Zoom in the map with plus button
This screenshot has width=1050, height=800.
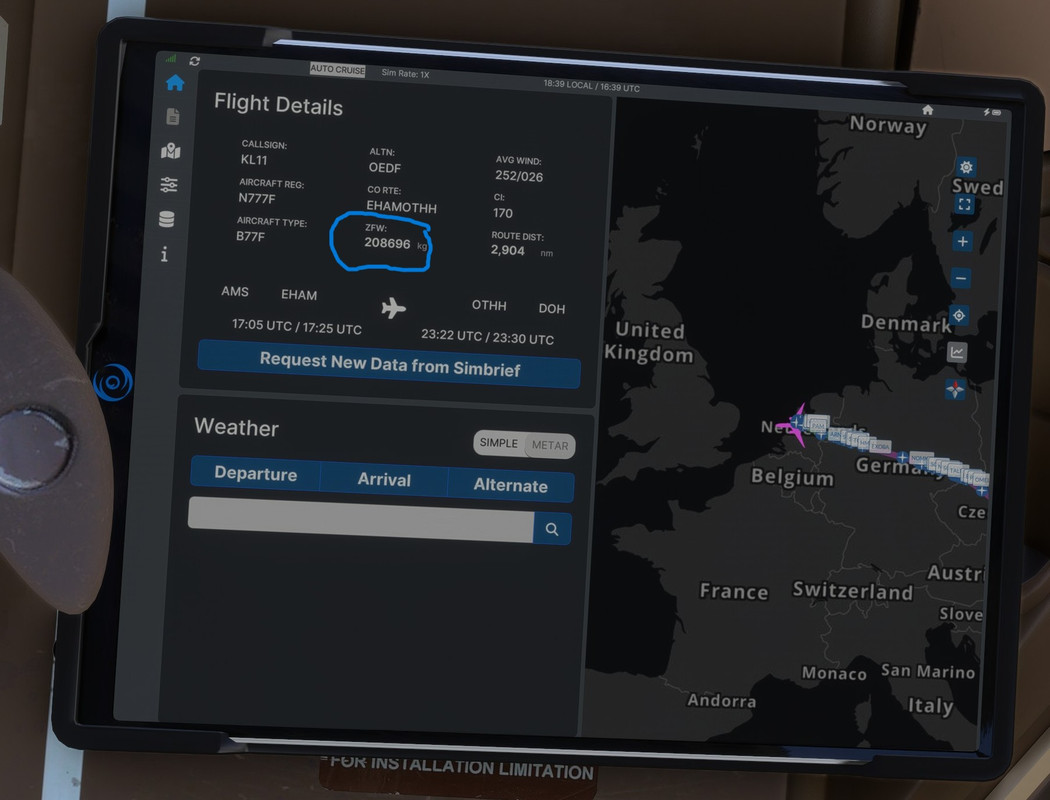[962, 241]
